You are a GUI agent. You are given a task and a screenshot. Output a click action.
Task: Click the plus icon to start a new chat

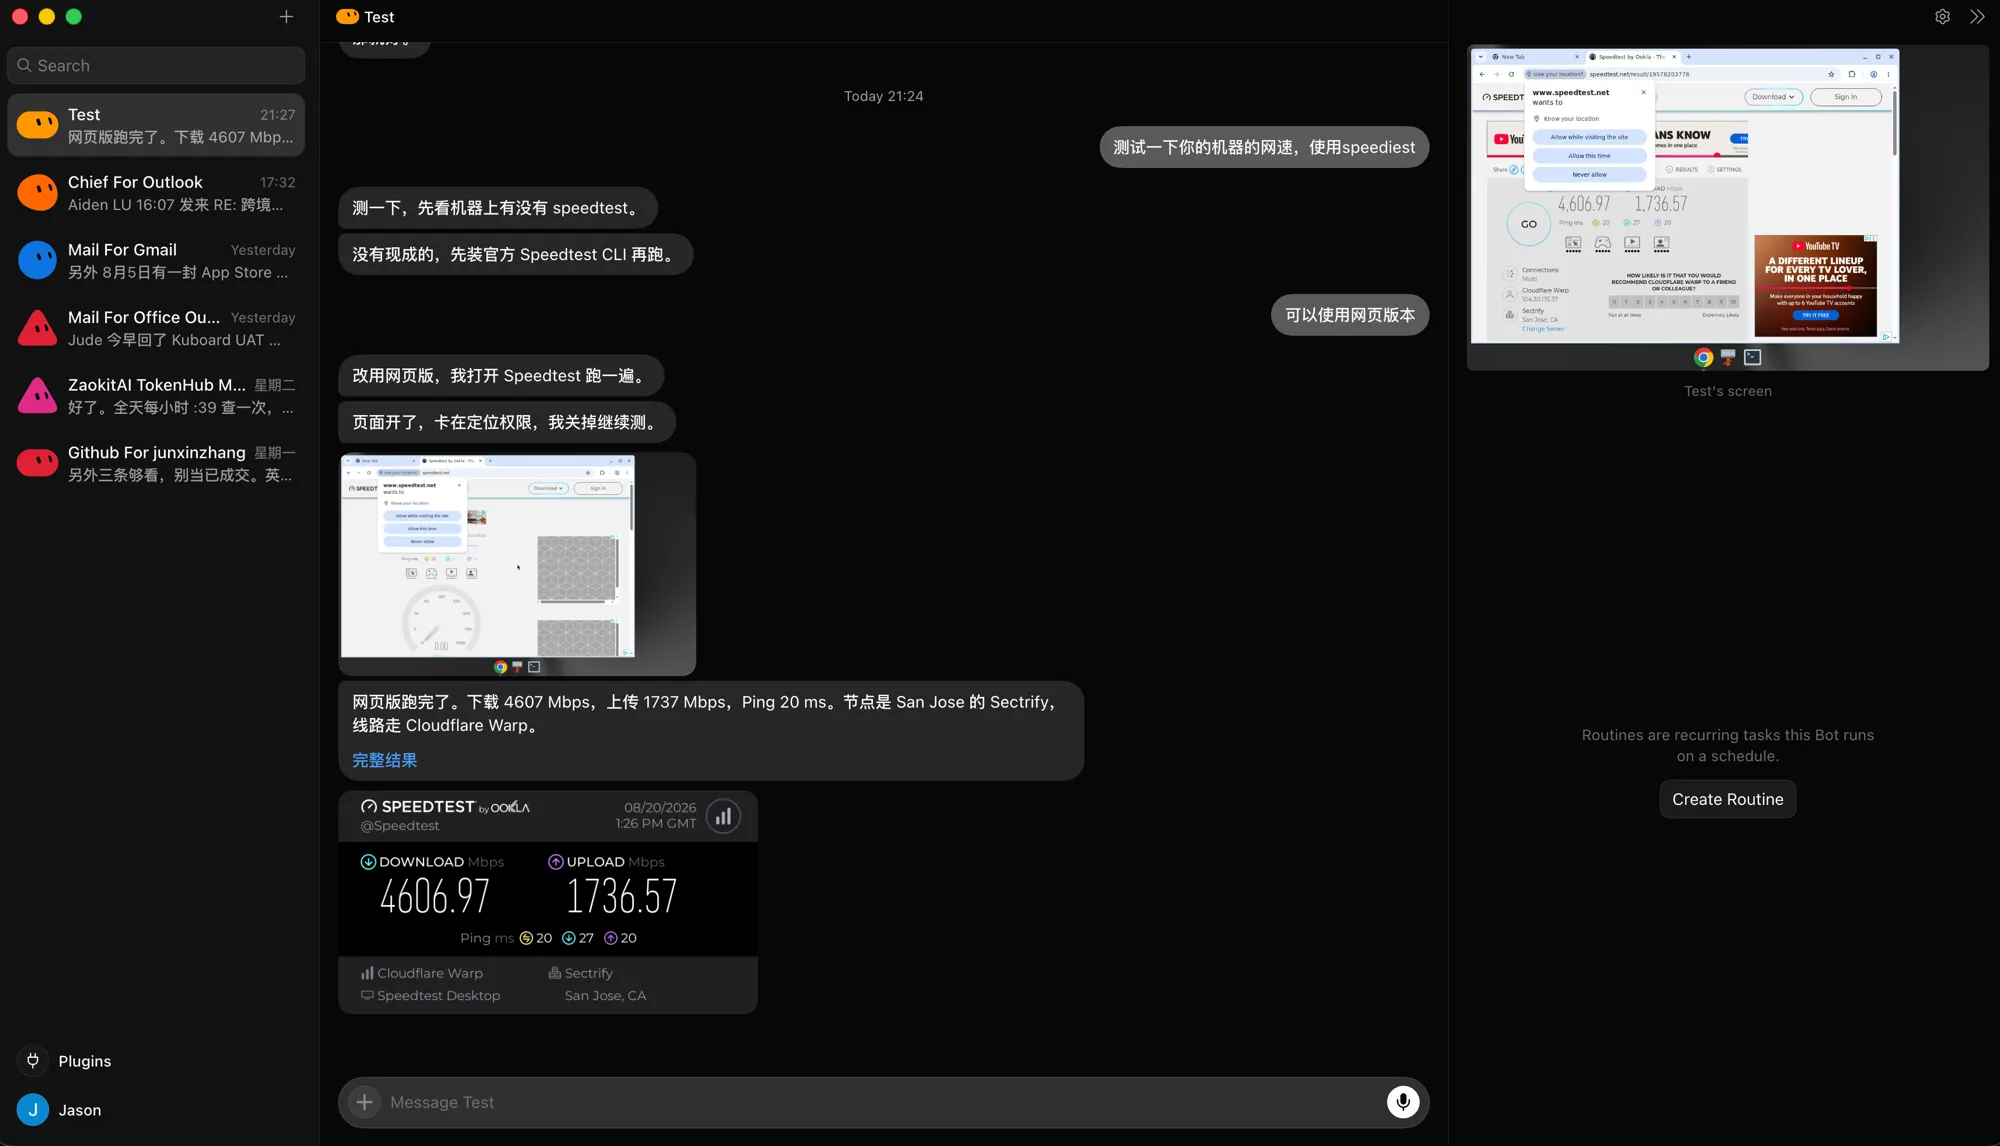tap(286, 17)
